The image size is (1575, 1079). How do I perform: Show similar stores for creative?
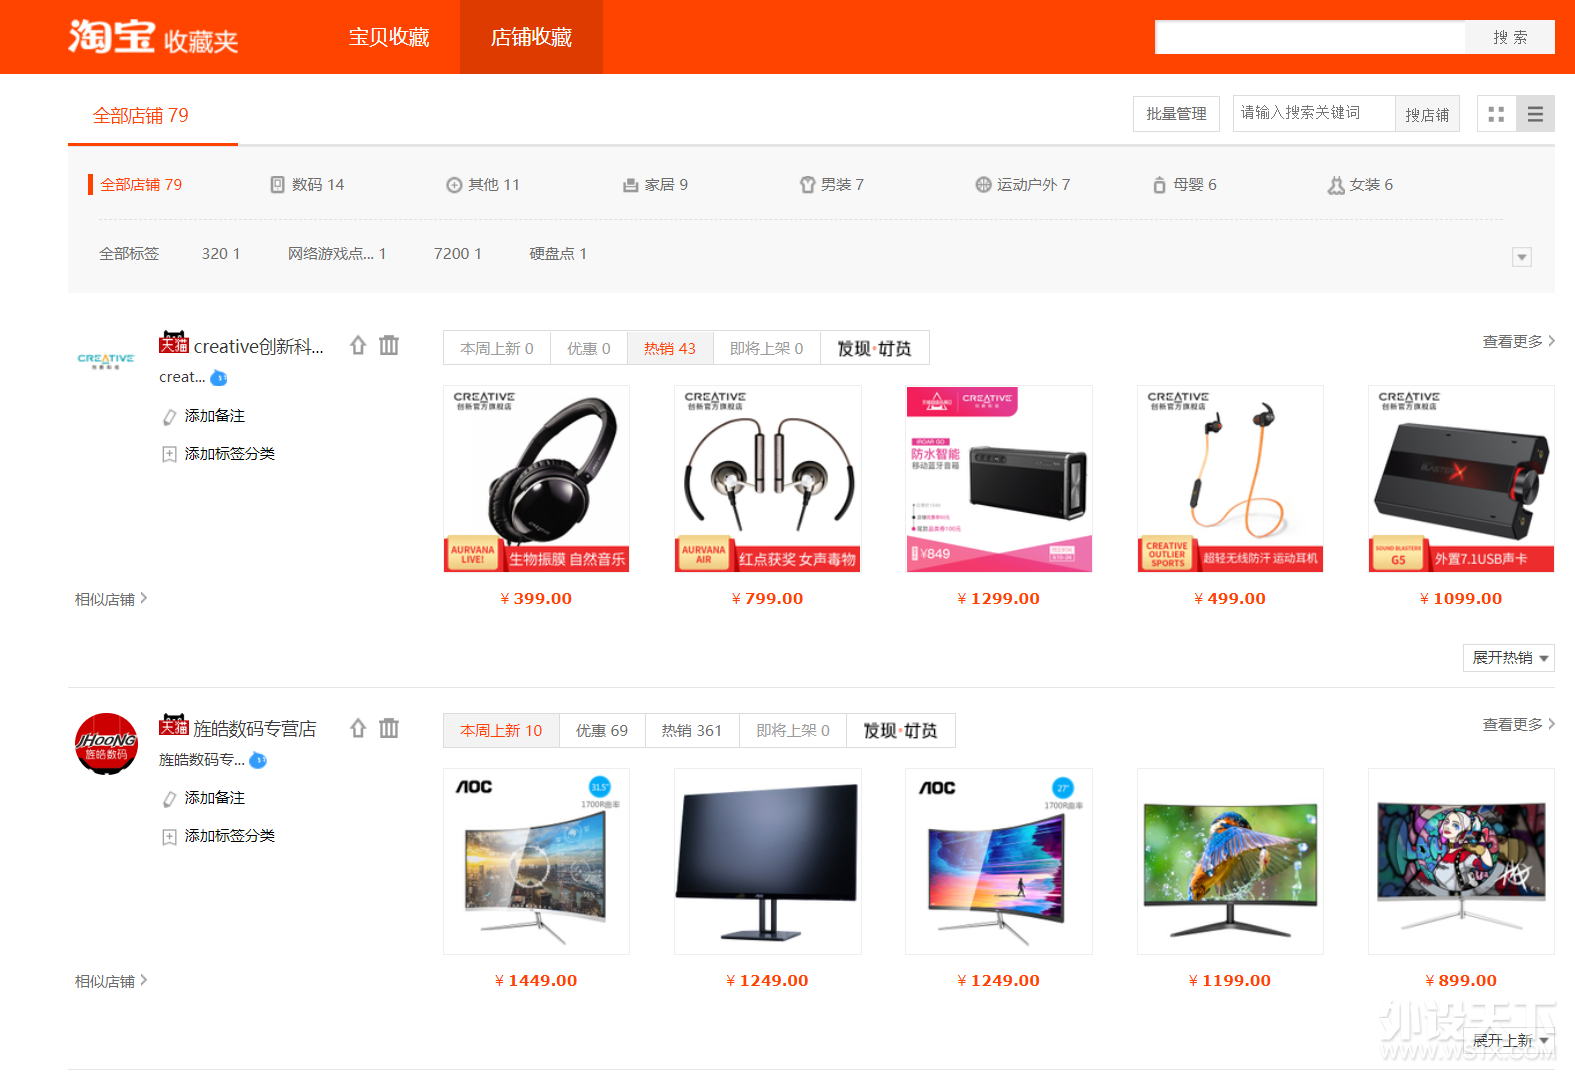pos(111,599)
